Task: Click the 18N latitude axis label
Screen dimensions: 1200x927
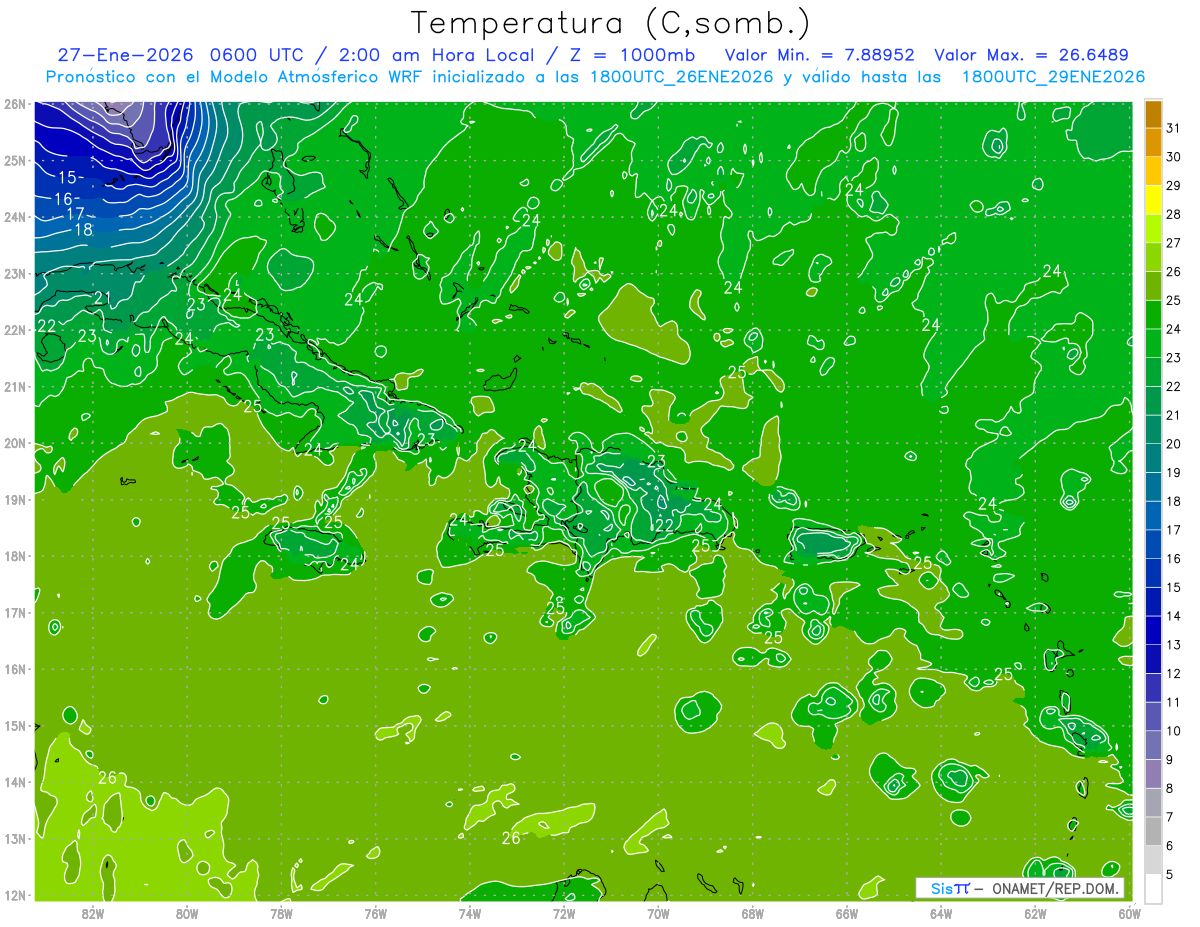Action: (x=14, y=556)
